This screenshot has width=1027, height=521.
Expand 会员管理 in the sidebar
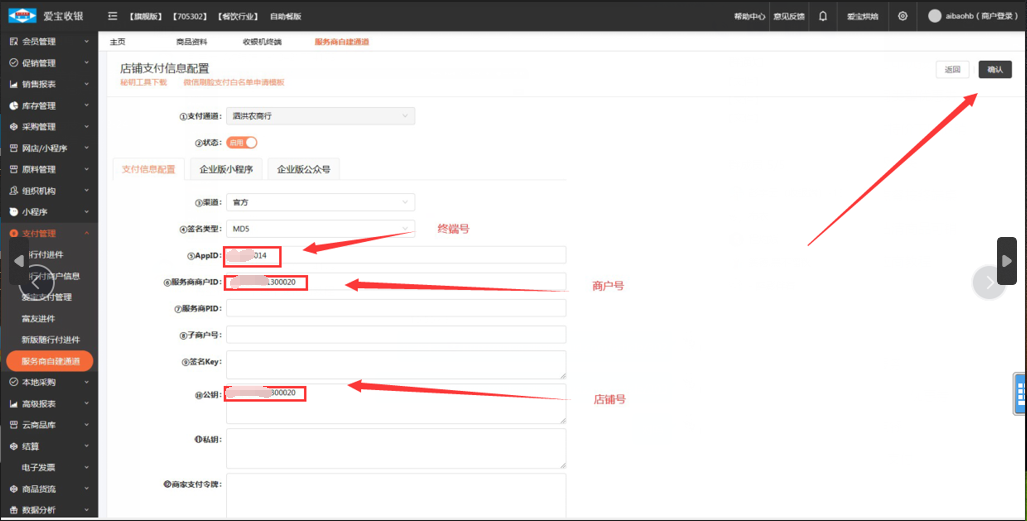[x=48, y=41]
